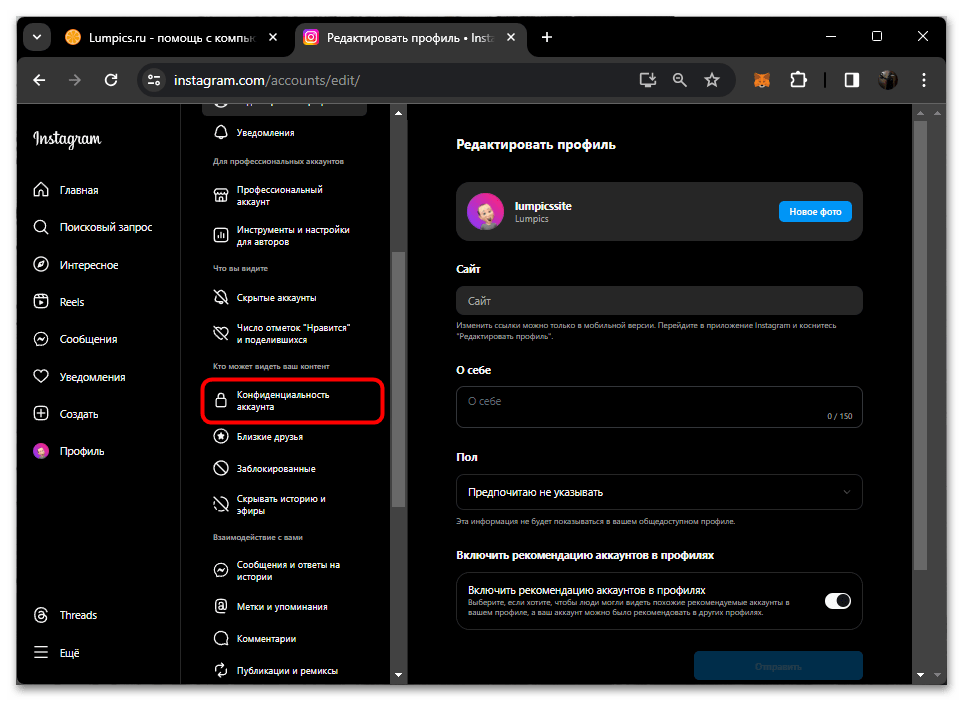Reload the page with refresh icon
This screenshot has height=701, width=963.
point(111,80)
